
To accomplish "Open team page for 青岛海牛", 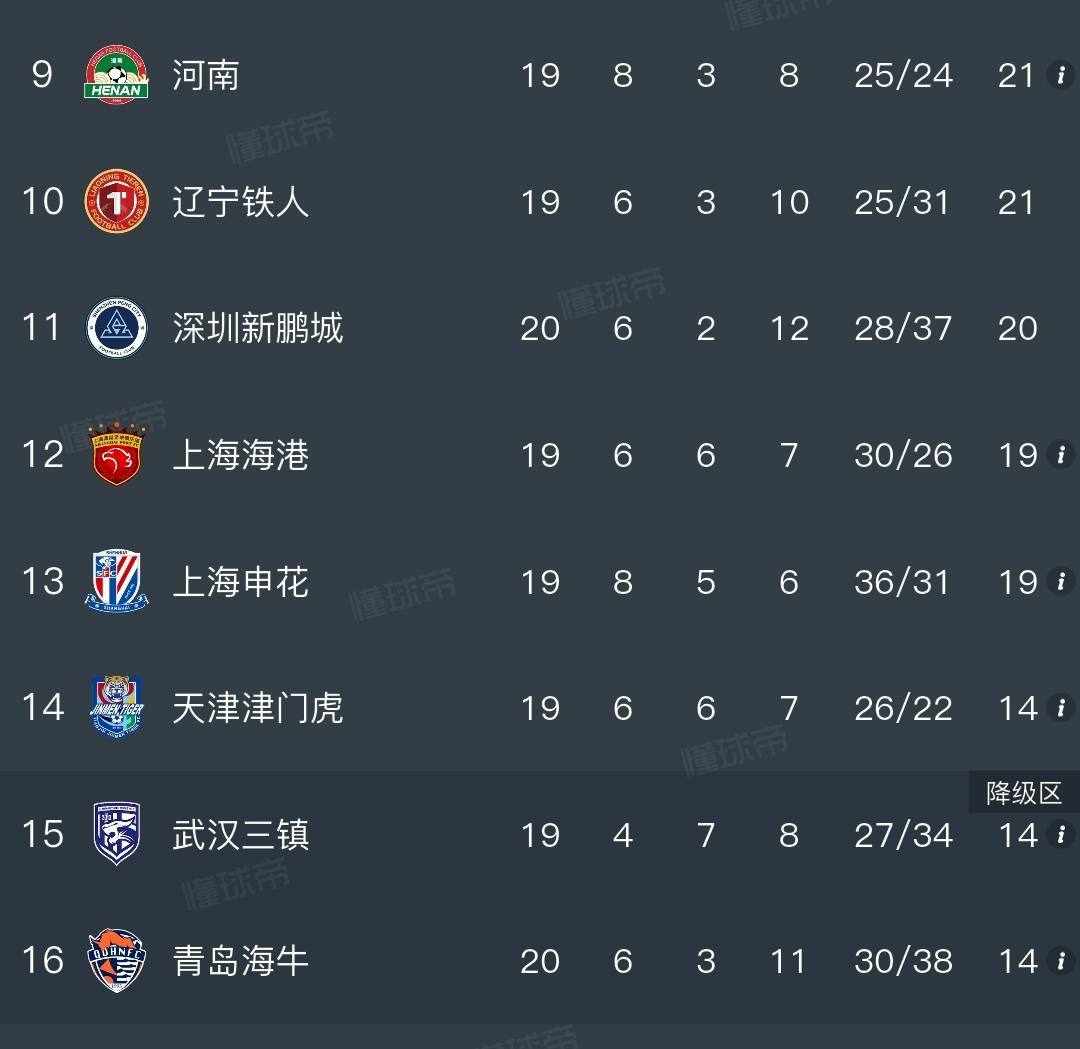I will 240,961.
